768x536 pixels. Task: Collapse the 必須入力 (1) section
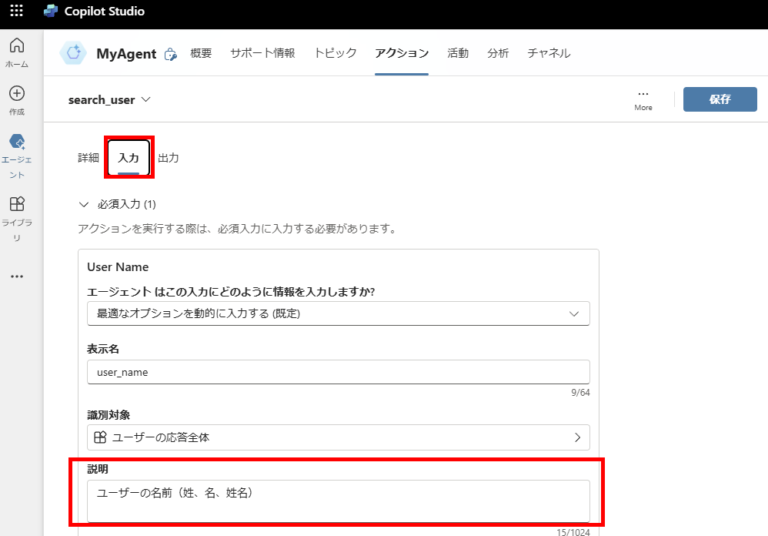click(84, 204)
